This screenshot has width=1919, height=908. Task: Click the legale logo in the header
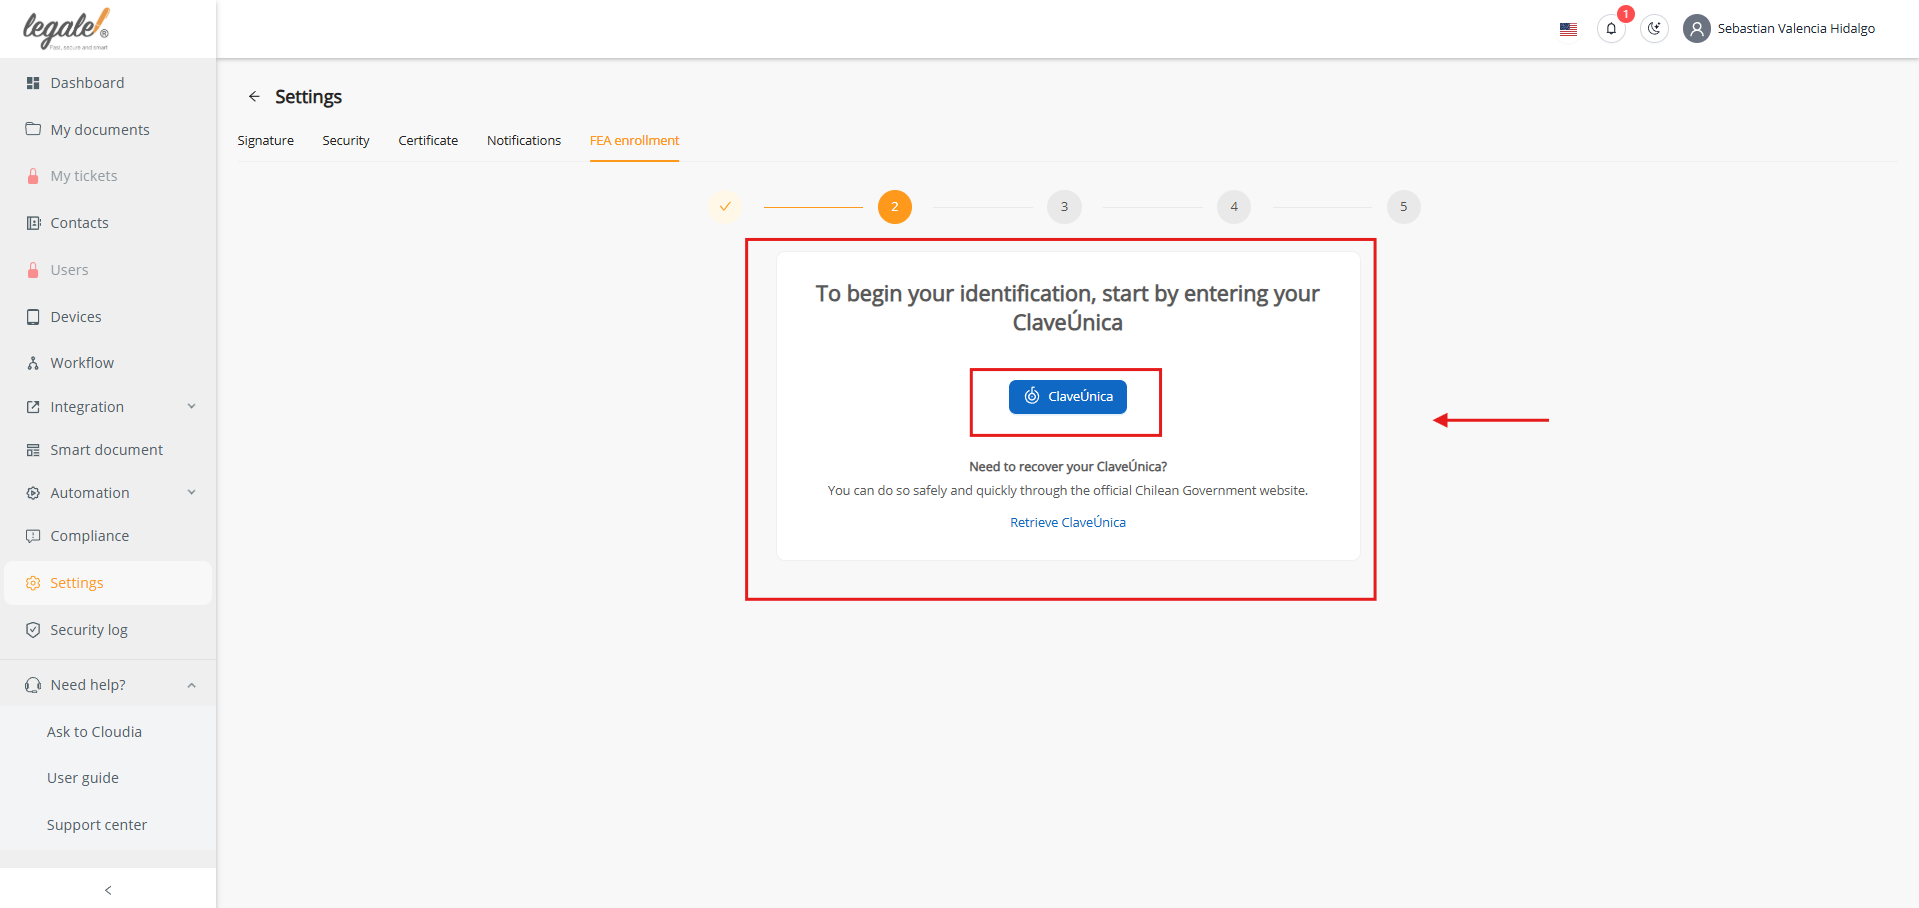tap(66, 29)
